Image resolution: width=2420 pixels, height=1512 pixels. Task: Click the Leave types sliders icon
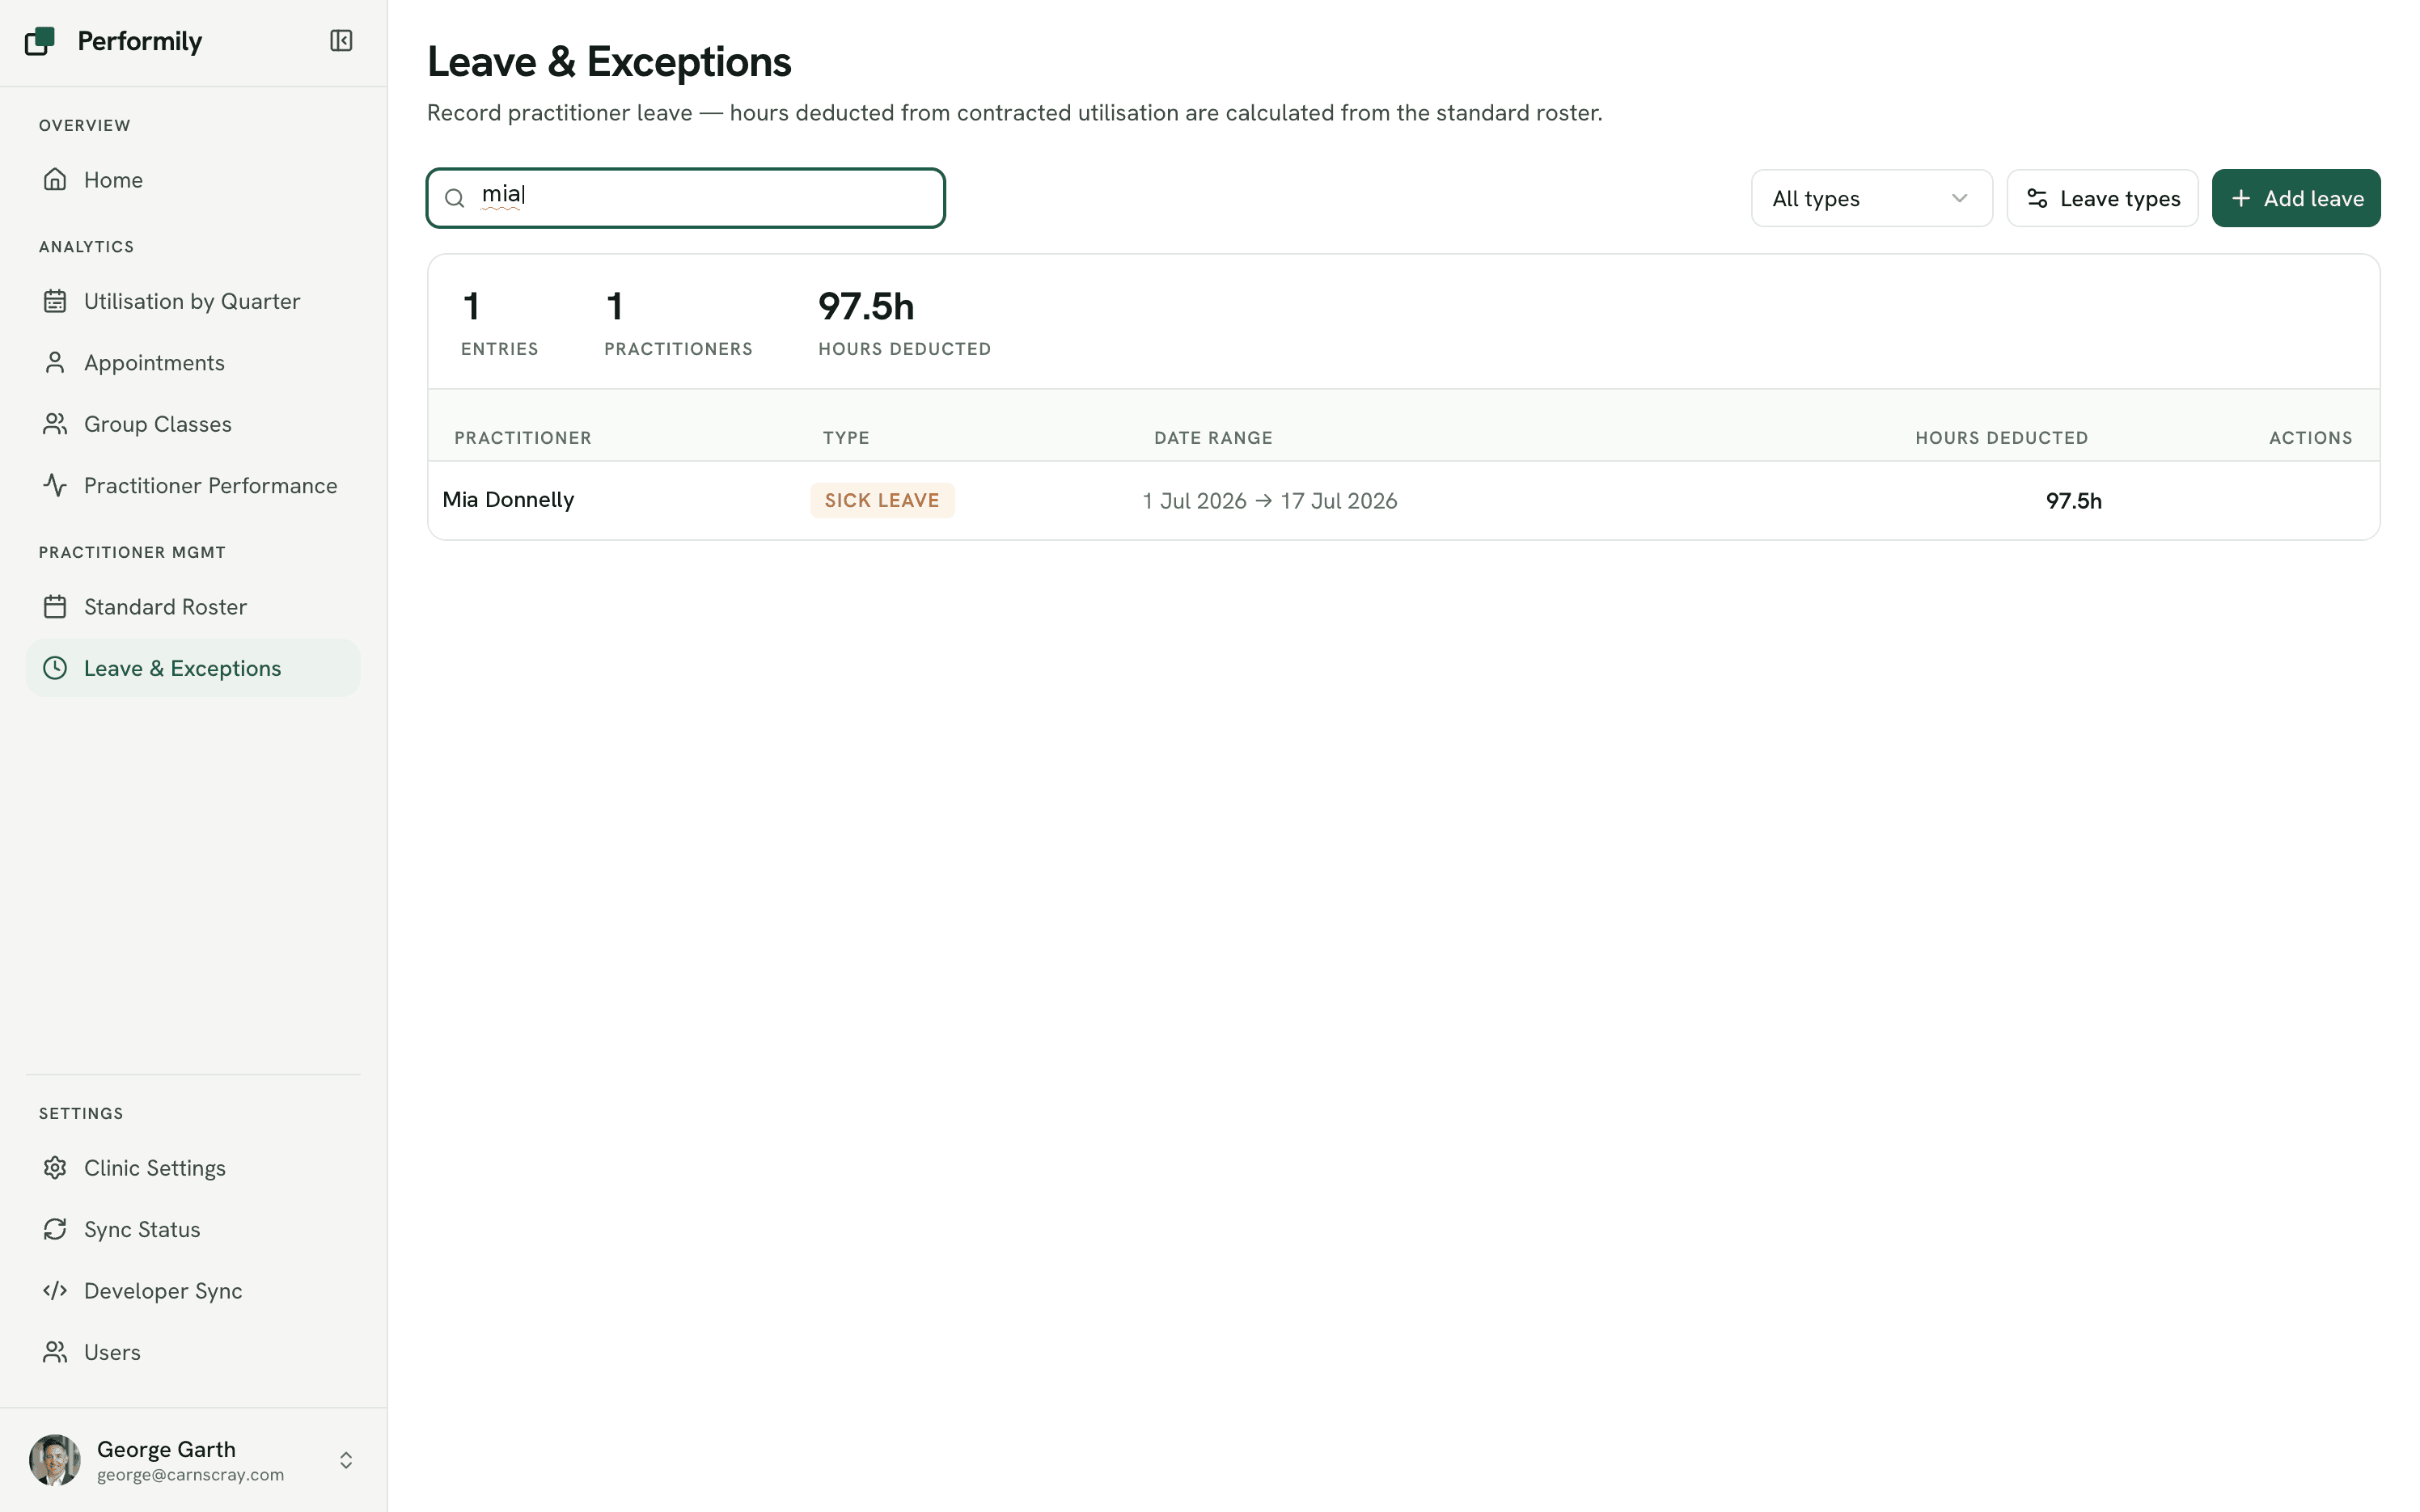tap(2037, 198)
